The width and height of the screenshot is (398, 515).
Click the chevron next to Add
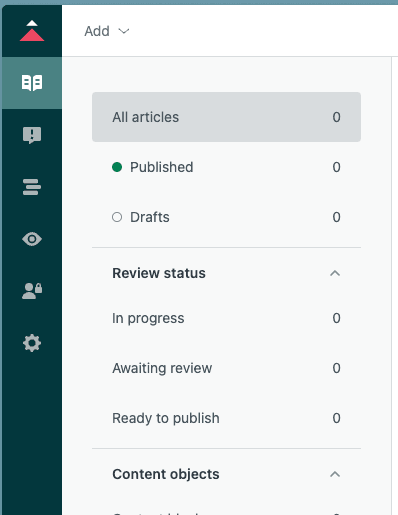(x=124, y=31)
